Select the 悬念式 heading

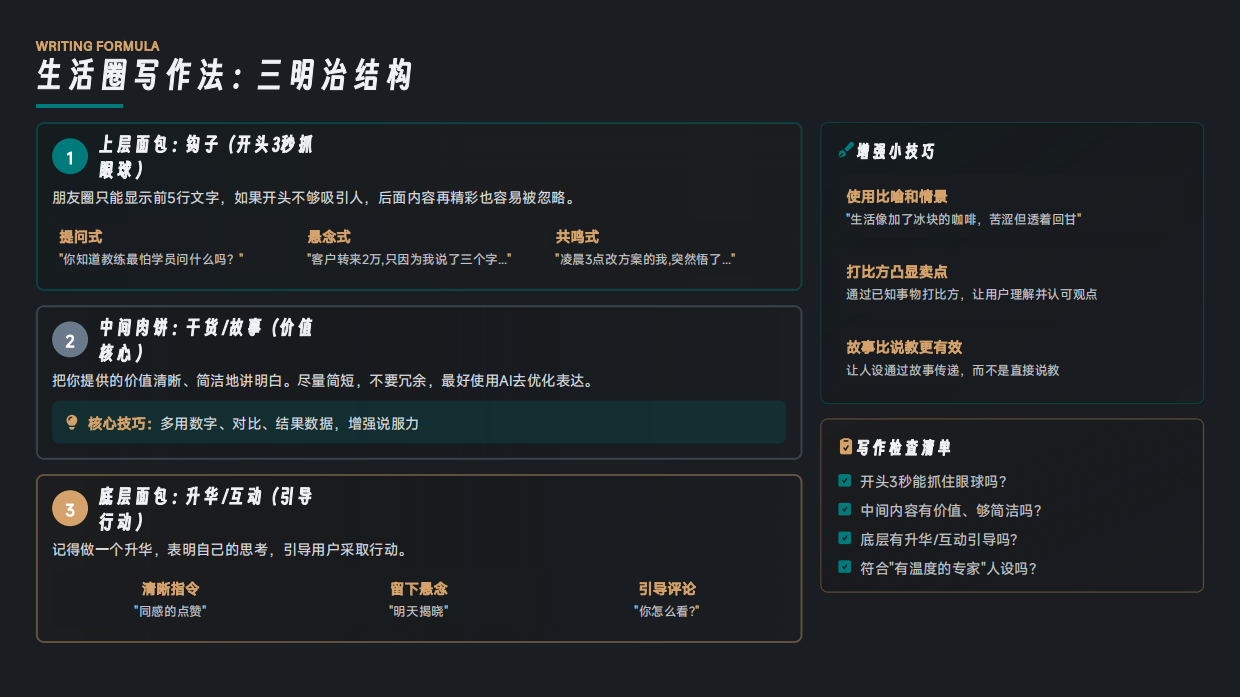(x=329, y=237)
